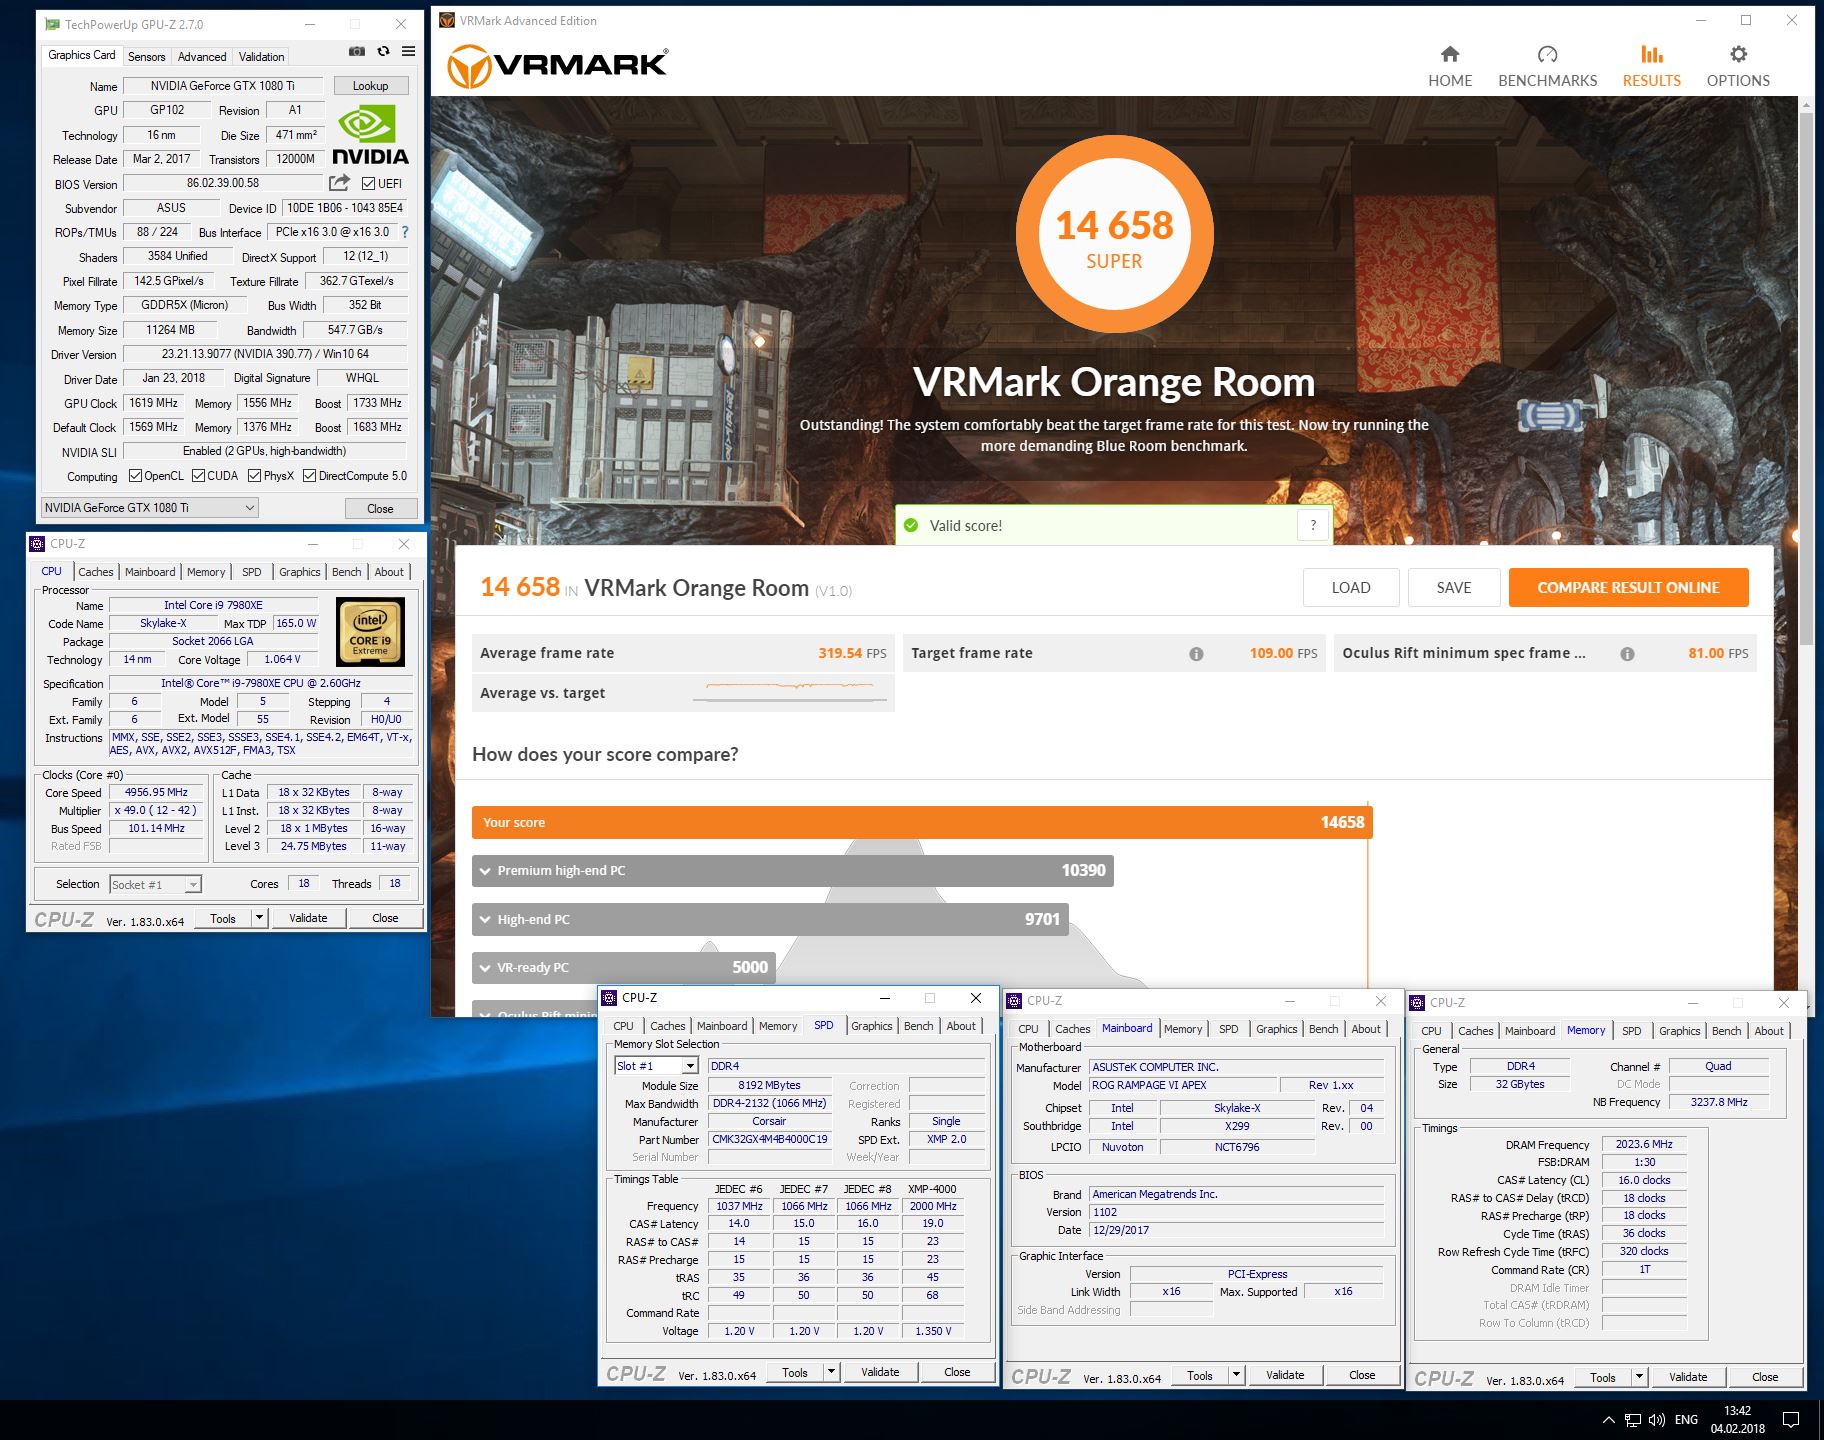Viewport: 1824px width, 1440px height.
Task: Open the GPU-Z hamburger menu icon
Action: pos(408,51)
